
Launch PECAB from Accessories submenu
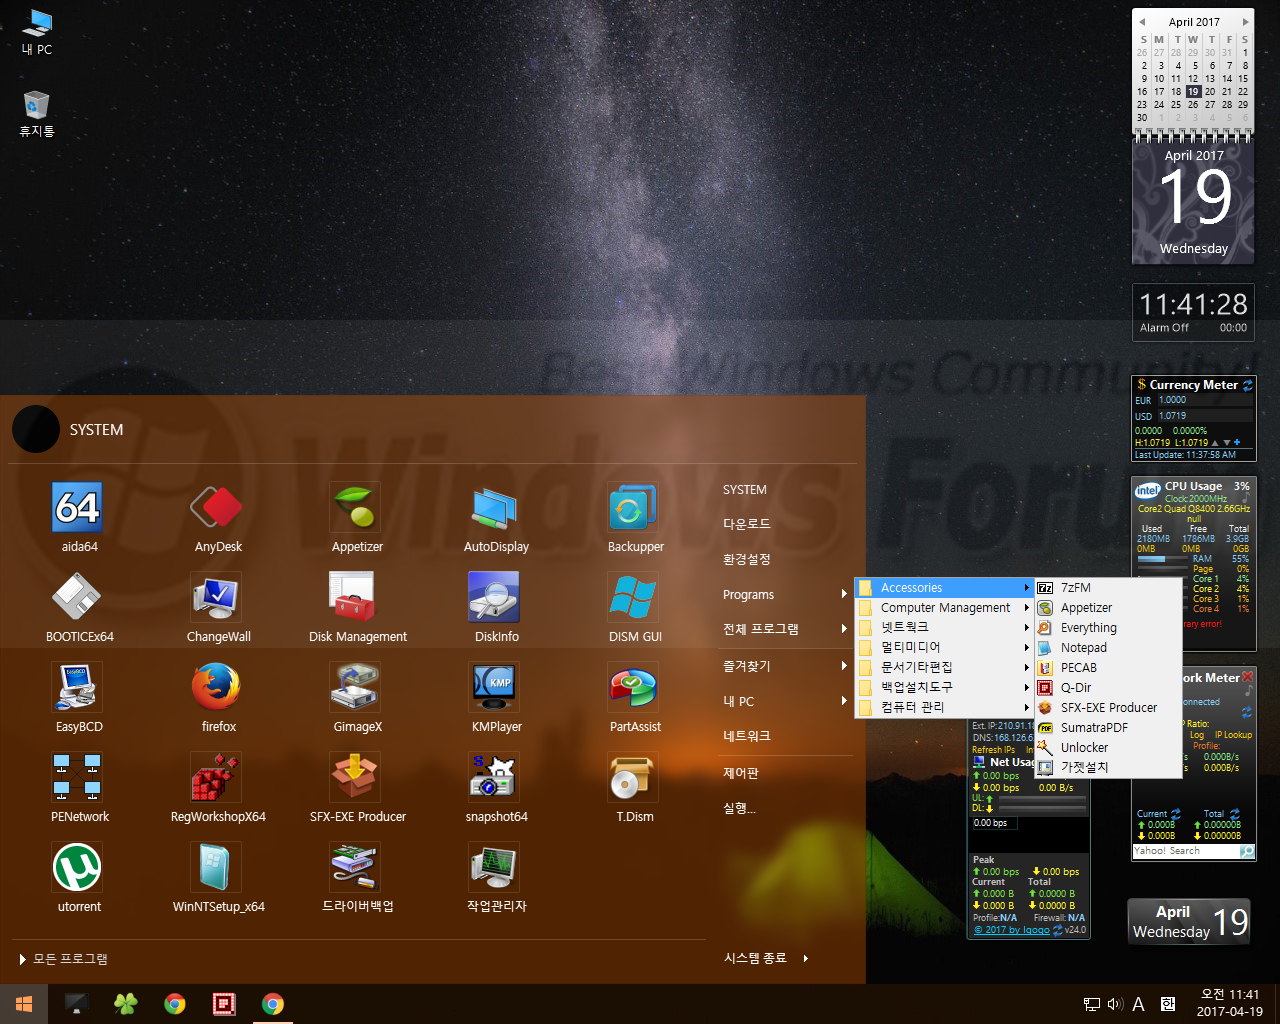tap(1108, 668)
